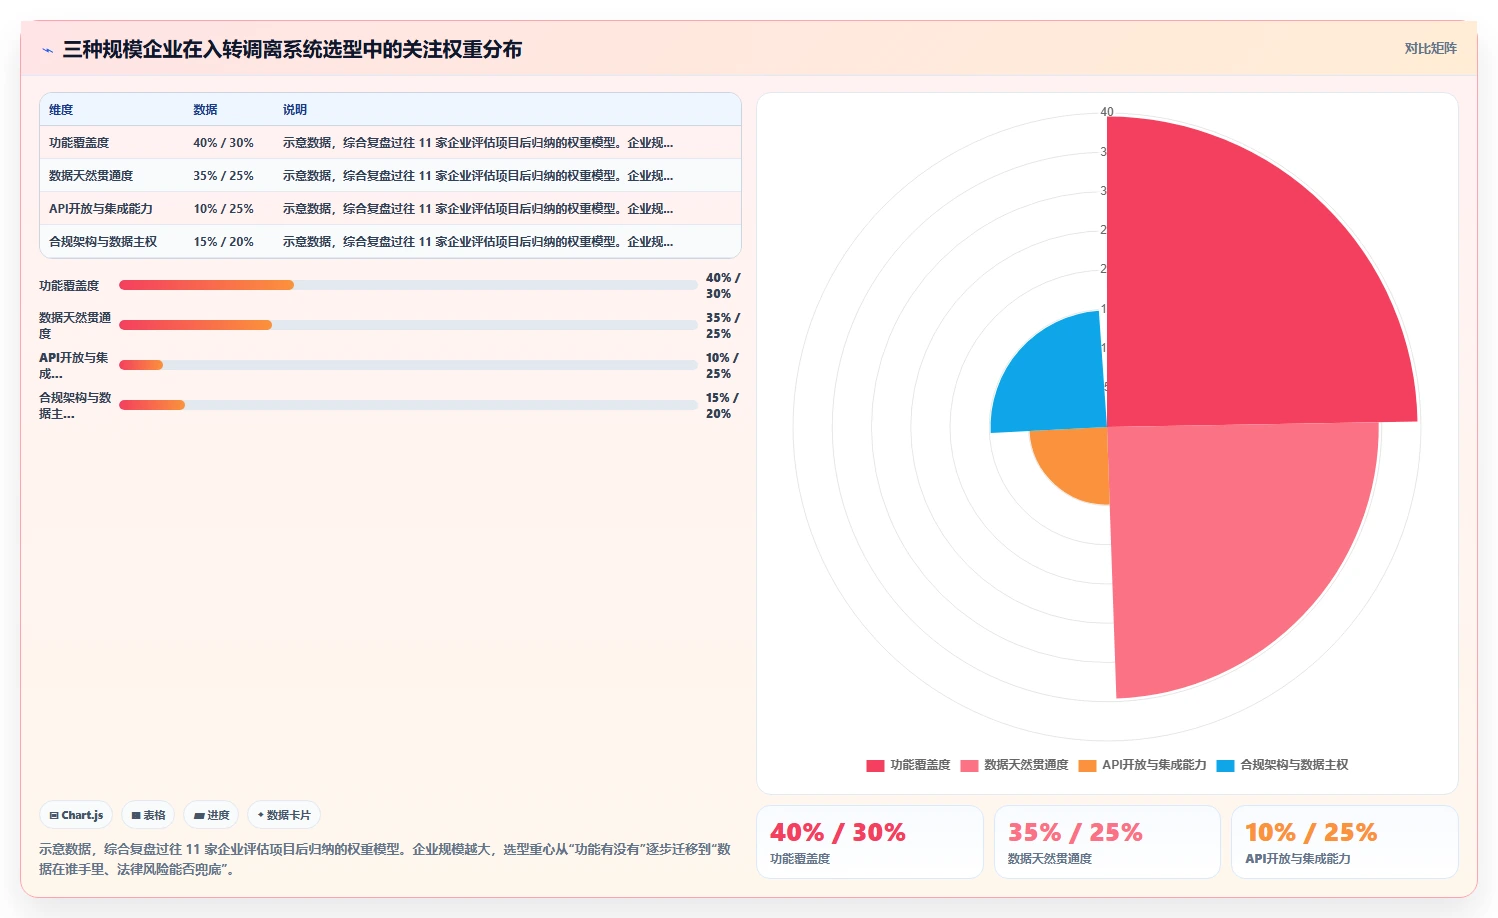Toggle the 数据天然贯通度 legend swatch
Screen dimensions: 1498x918
point(969,765)
